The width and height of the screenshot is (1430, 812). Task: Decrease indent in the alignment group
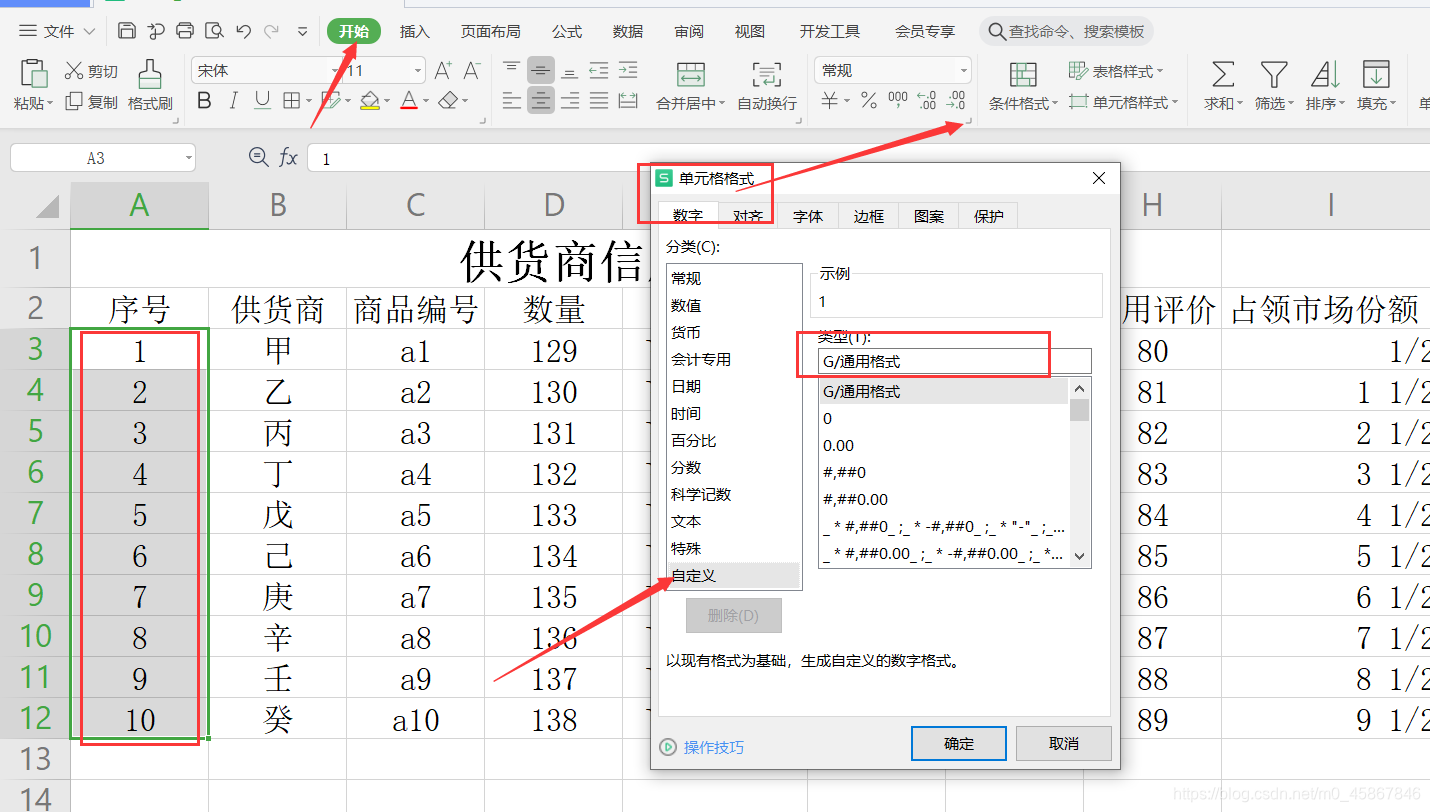coord(599,70)
